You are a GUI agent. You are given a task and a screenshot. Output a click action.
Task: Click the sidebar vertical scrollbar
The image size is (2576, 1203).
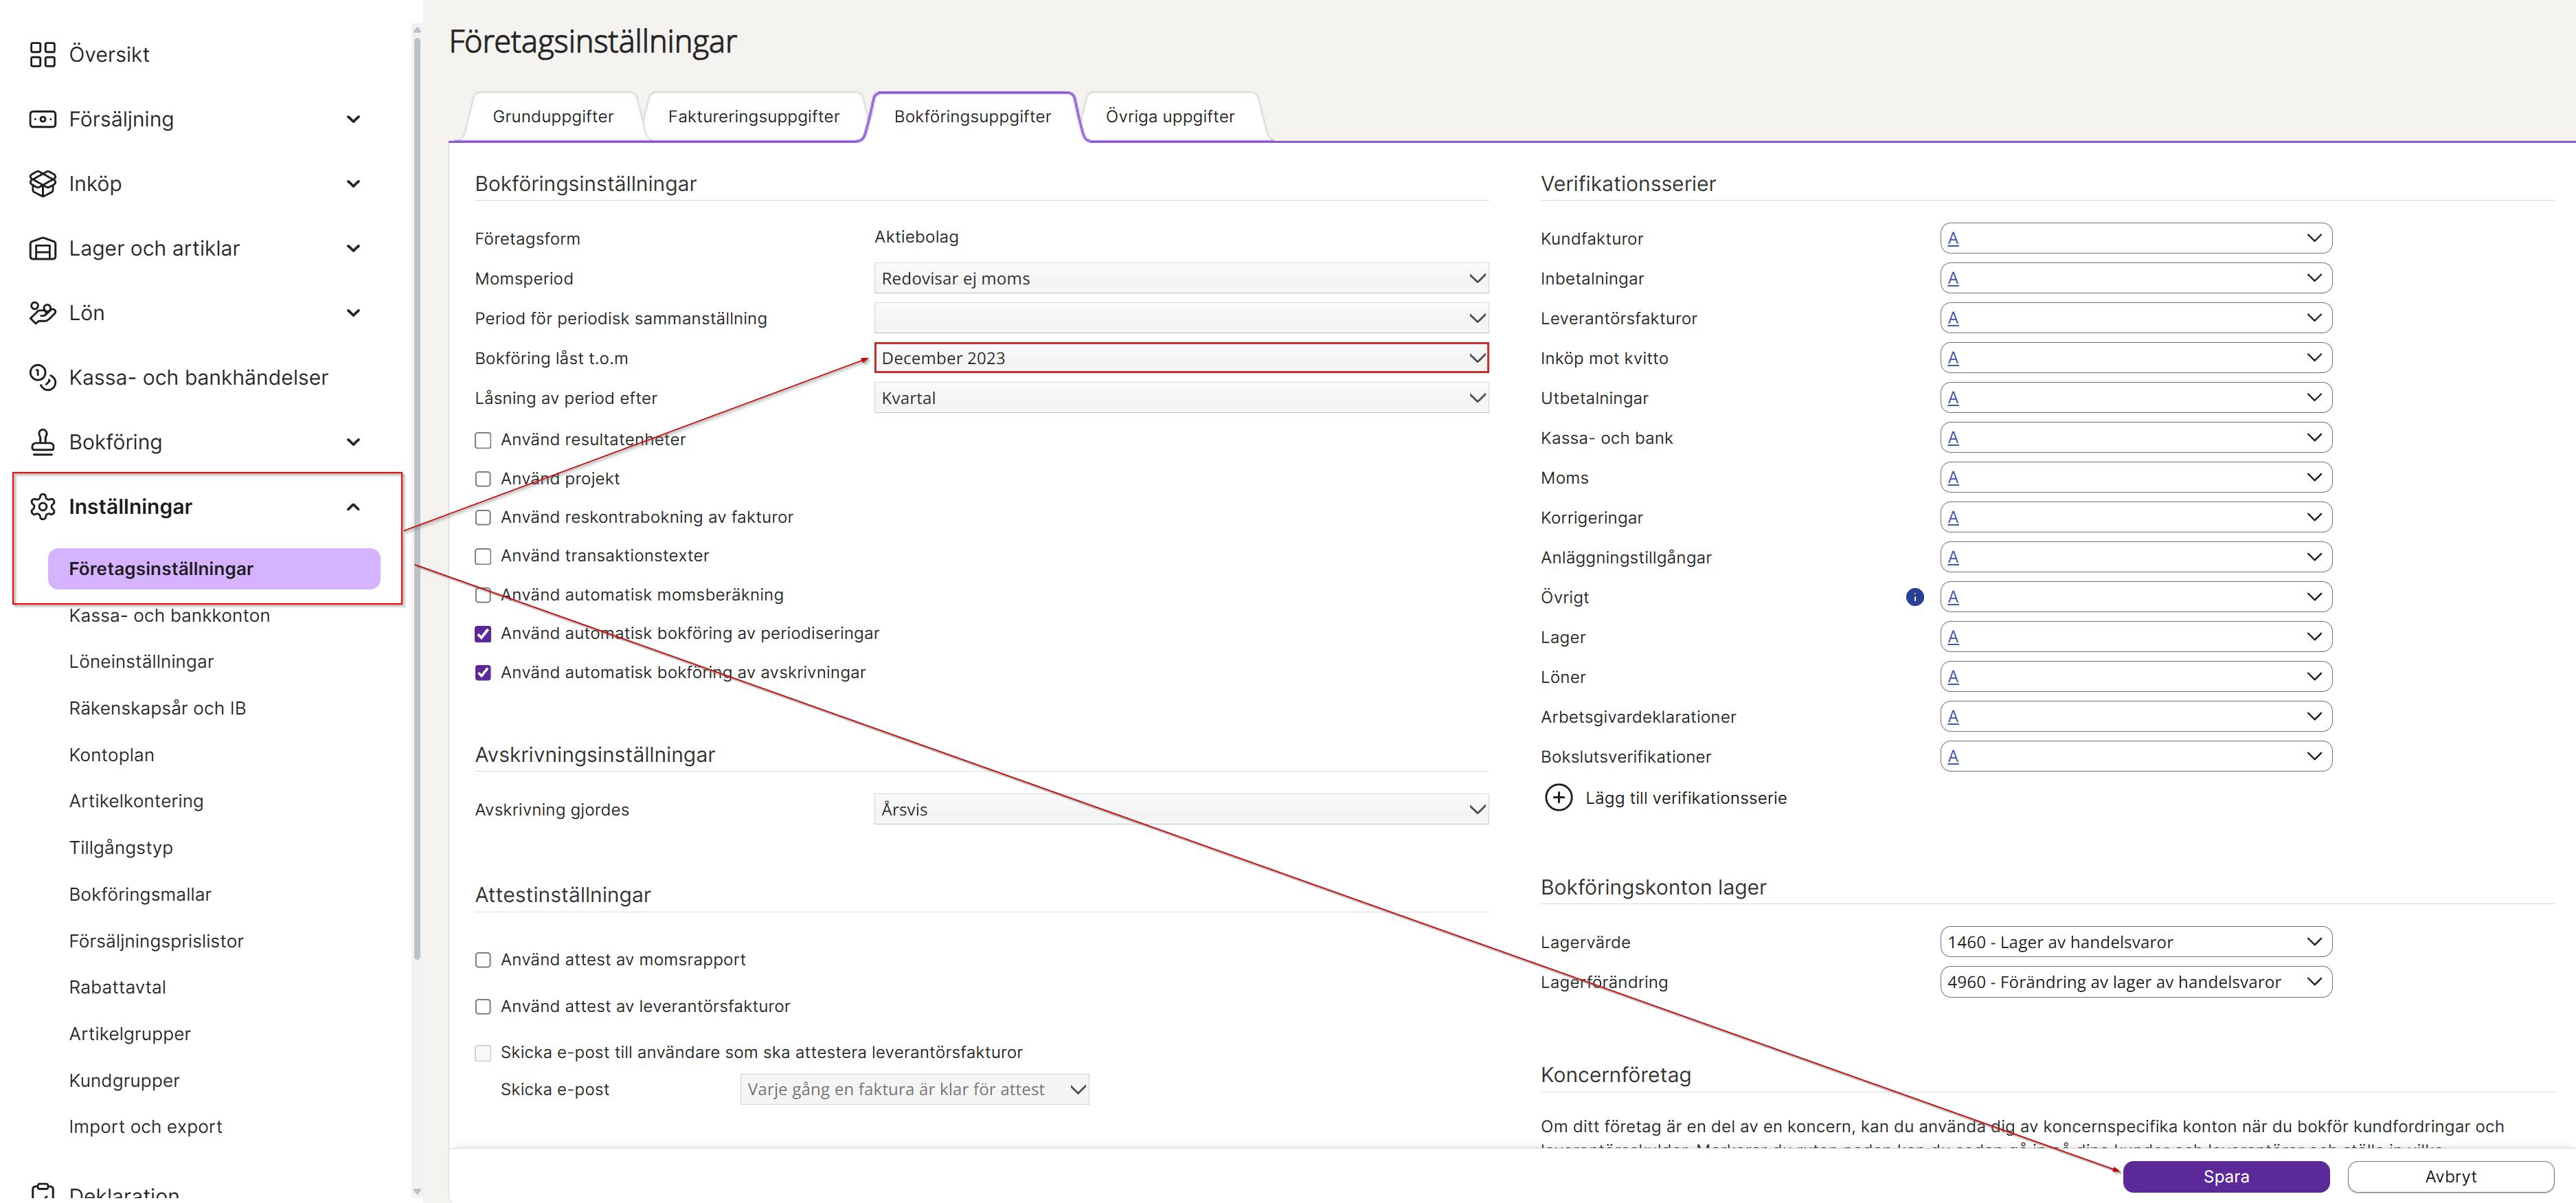coord(417,500)
